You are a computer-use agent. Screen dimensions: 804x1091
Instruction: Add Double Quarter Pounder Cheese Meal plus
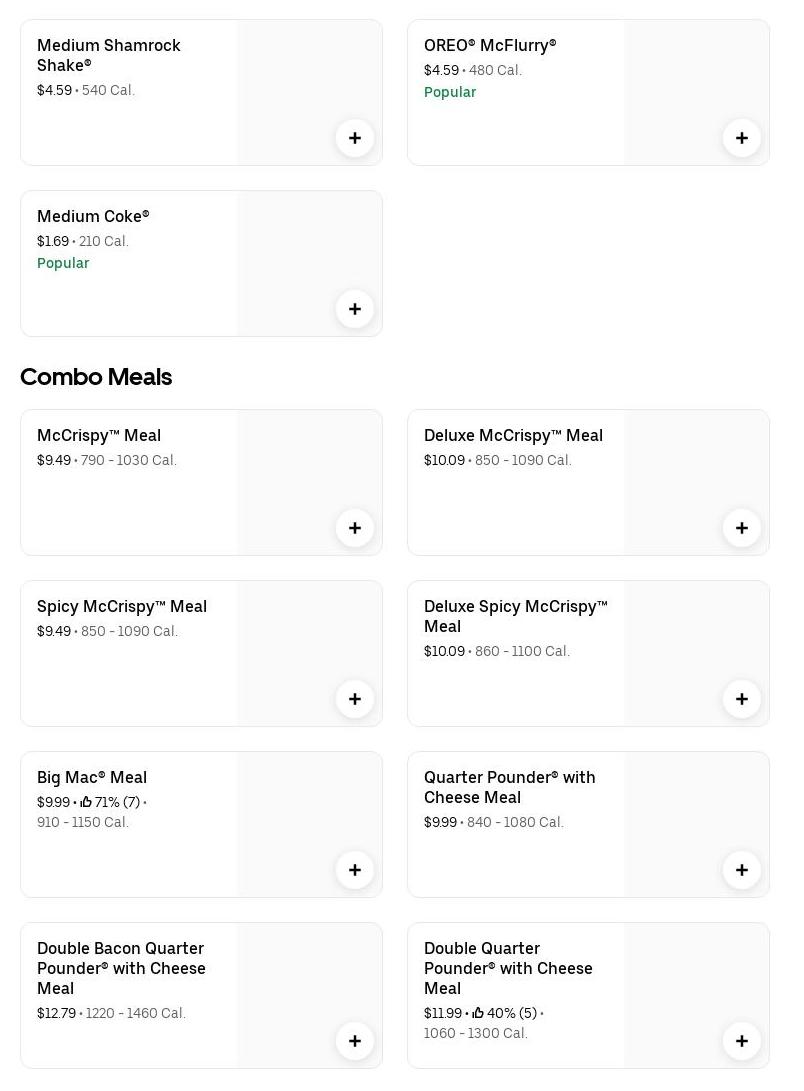742,1041
